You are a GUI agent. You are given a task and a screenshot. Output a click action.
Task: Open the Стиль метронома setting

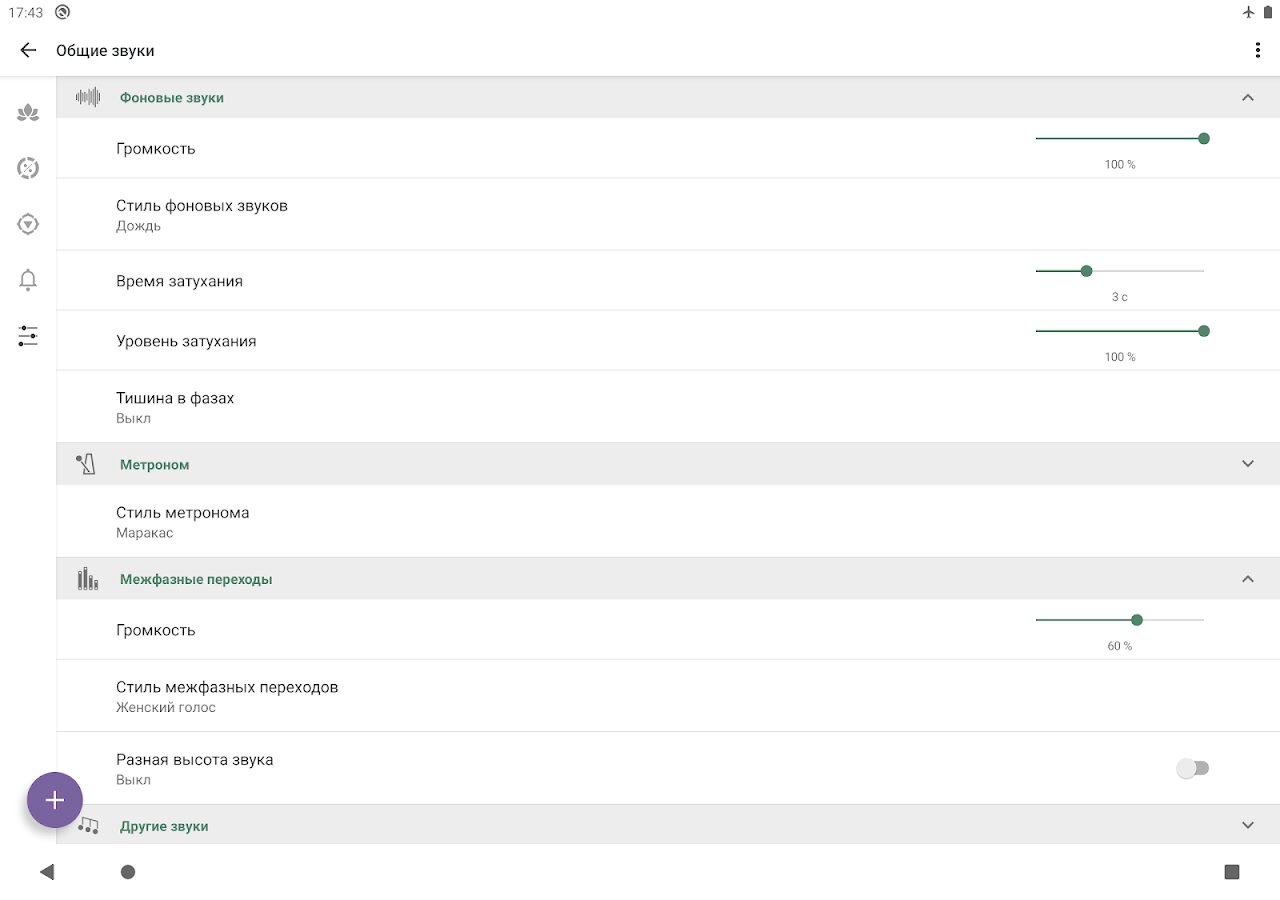(183, 521)
